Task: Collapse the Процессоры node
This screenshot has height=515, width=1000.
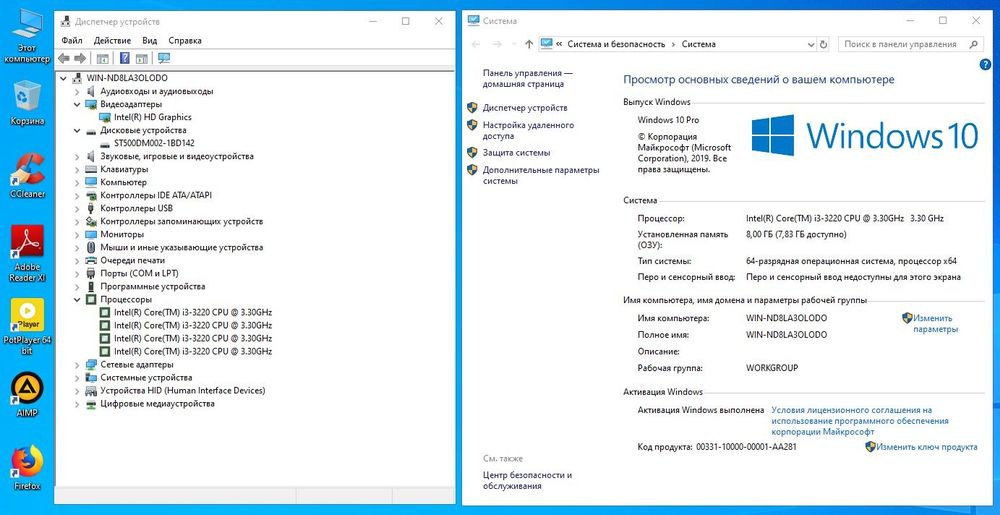Action: pos(77,300)
